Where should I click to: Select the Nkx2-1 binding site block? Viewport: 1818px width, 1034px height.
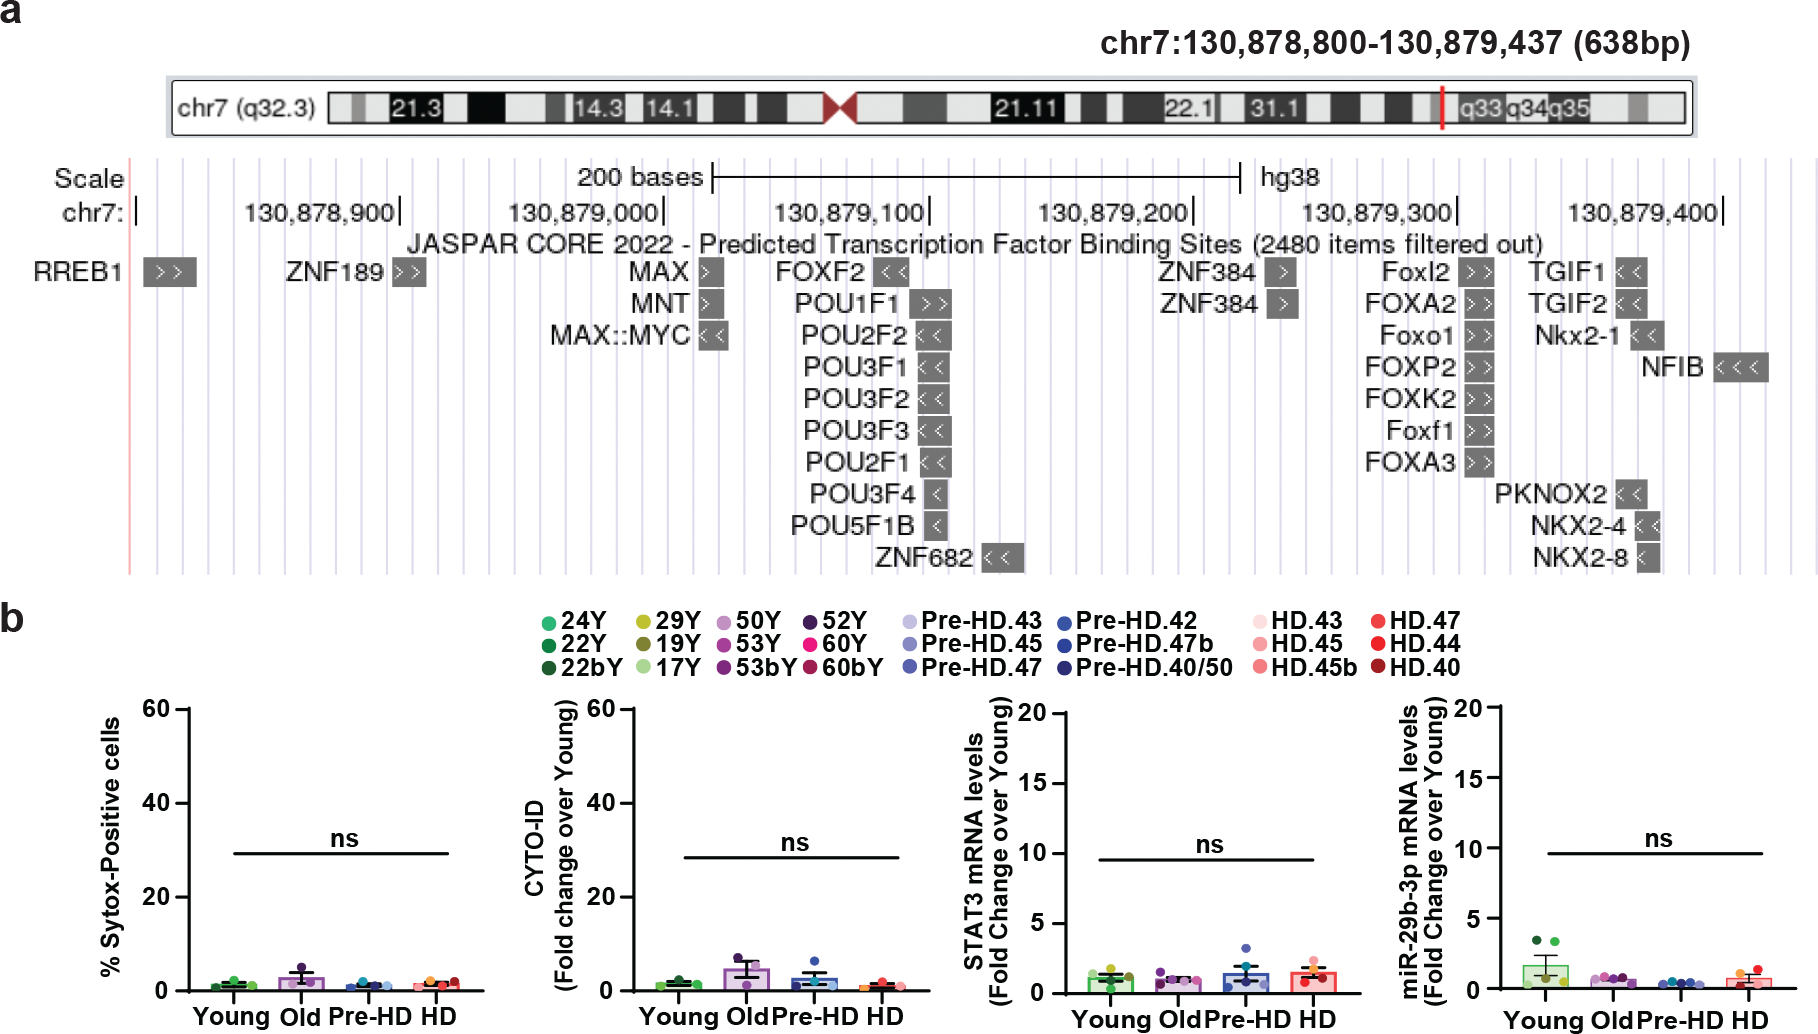coord(1647,335)
